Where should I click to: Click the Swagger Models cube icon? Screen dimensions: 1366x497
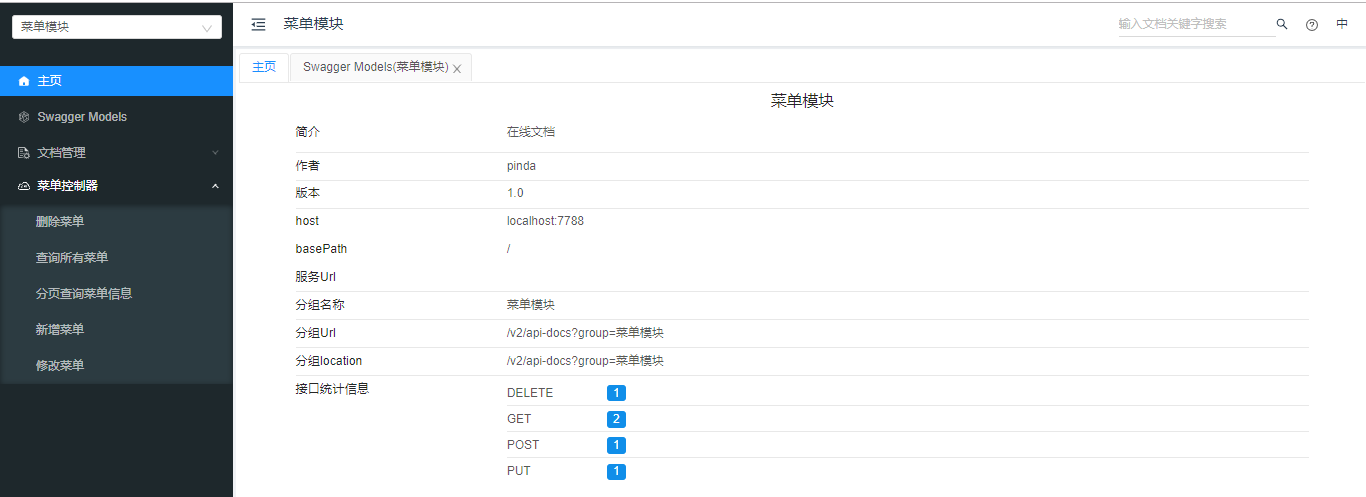(x=24, y=117)
